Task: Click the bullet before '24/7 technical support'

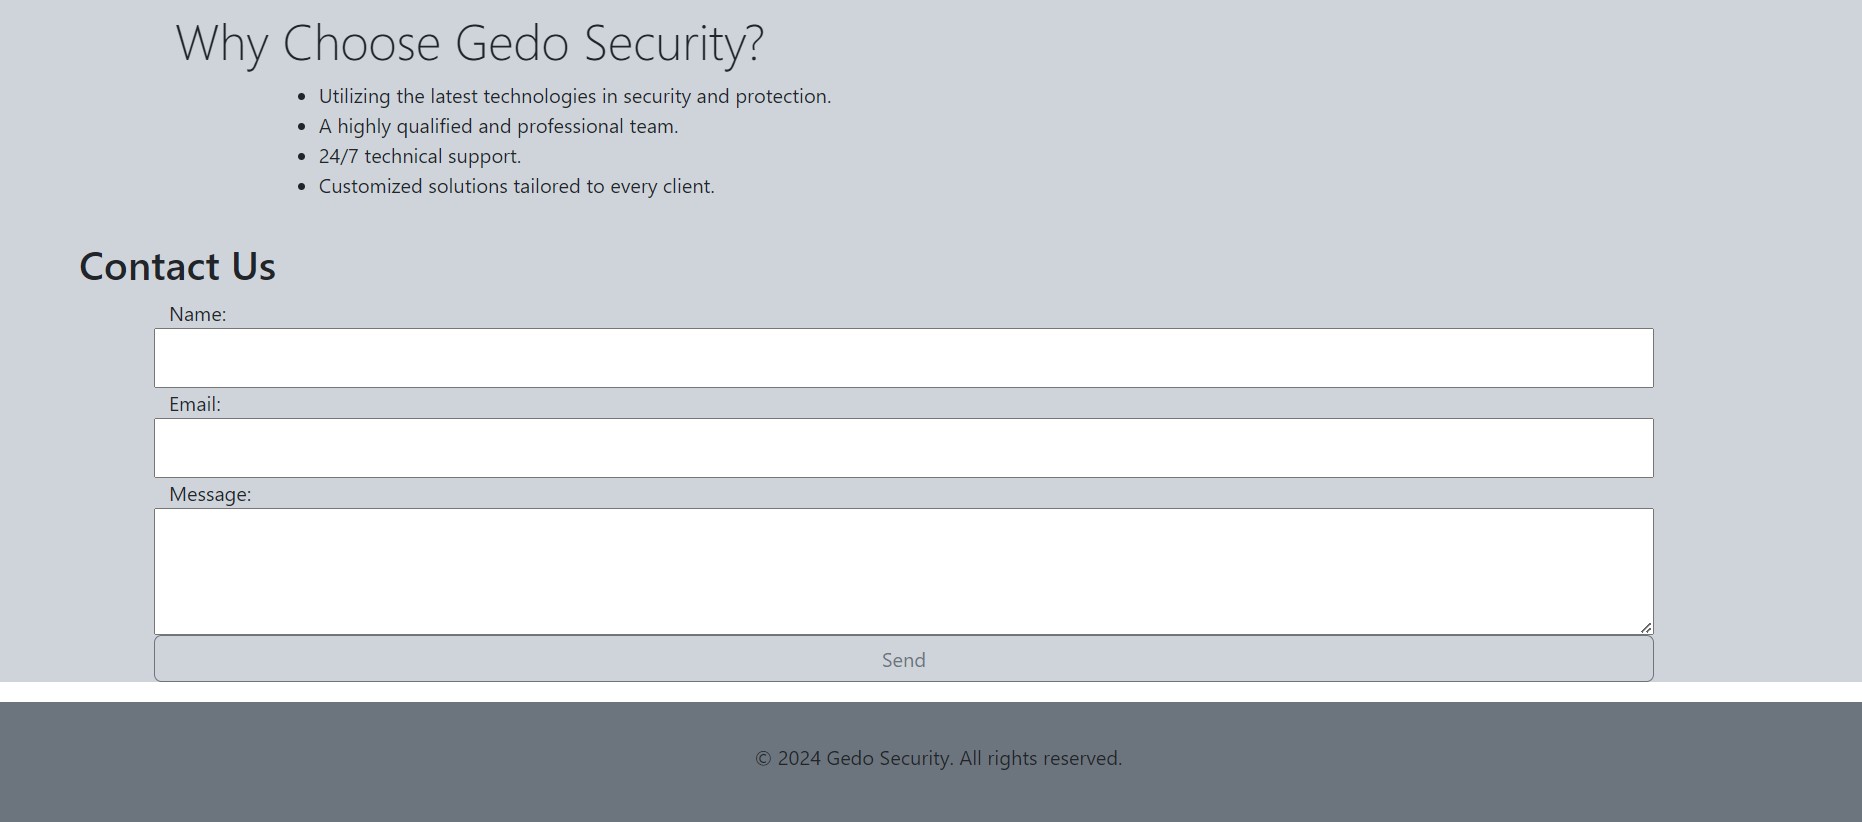Action: [302, 157]
